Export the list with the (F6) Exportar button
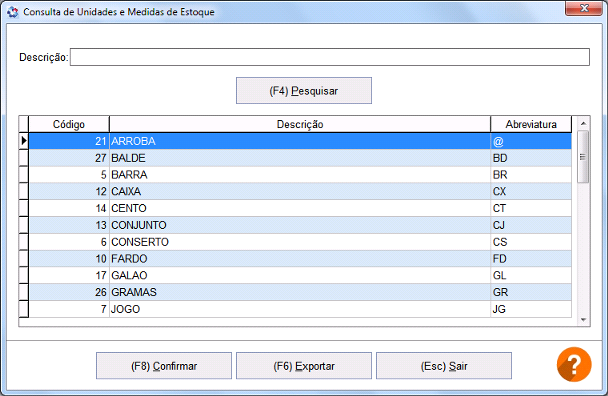 (304, 366)
